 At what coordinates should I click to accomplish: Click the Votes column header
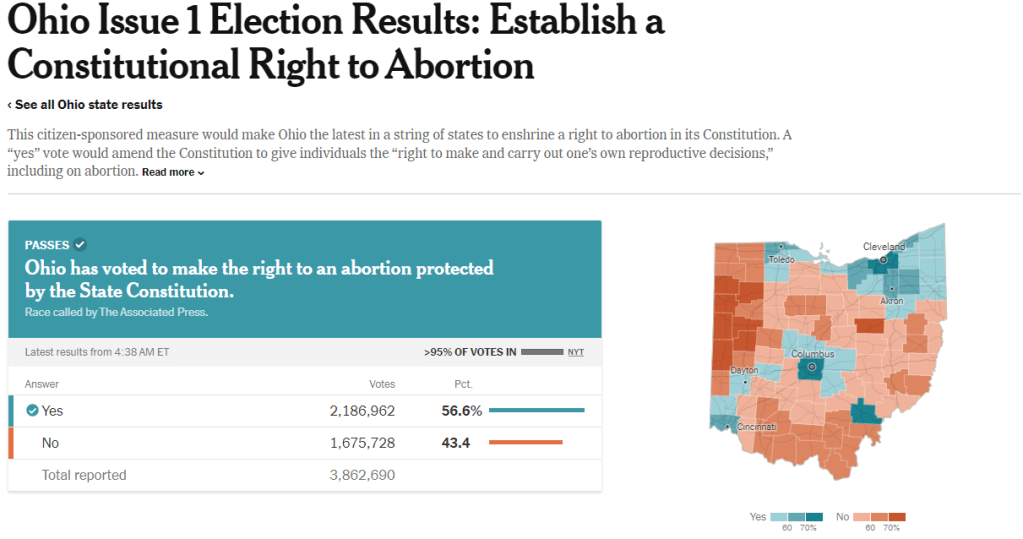382,384
